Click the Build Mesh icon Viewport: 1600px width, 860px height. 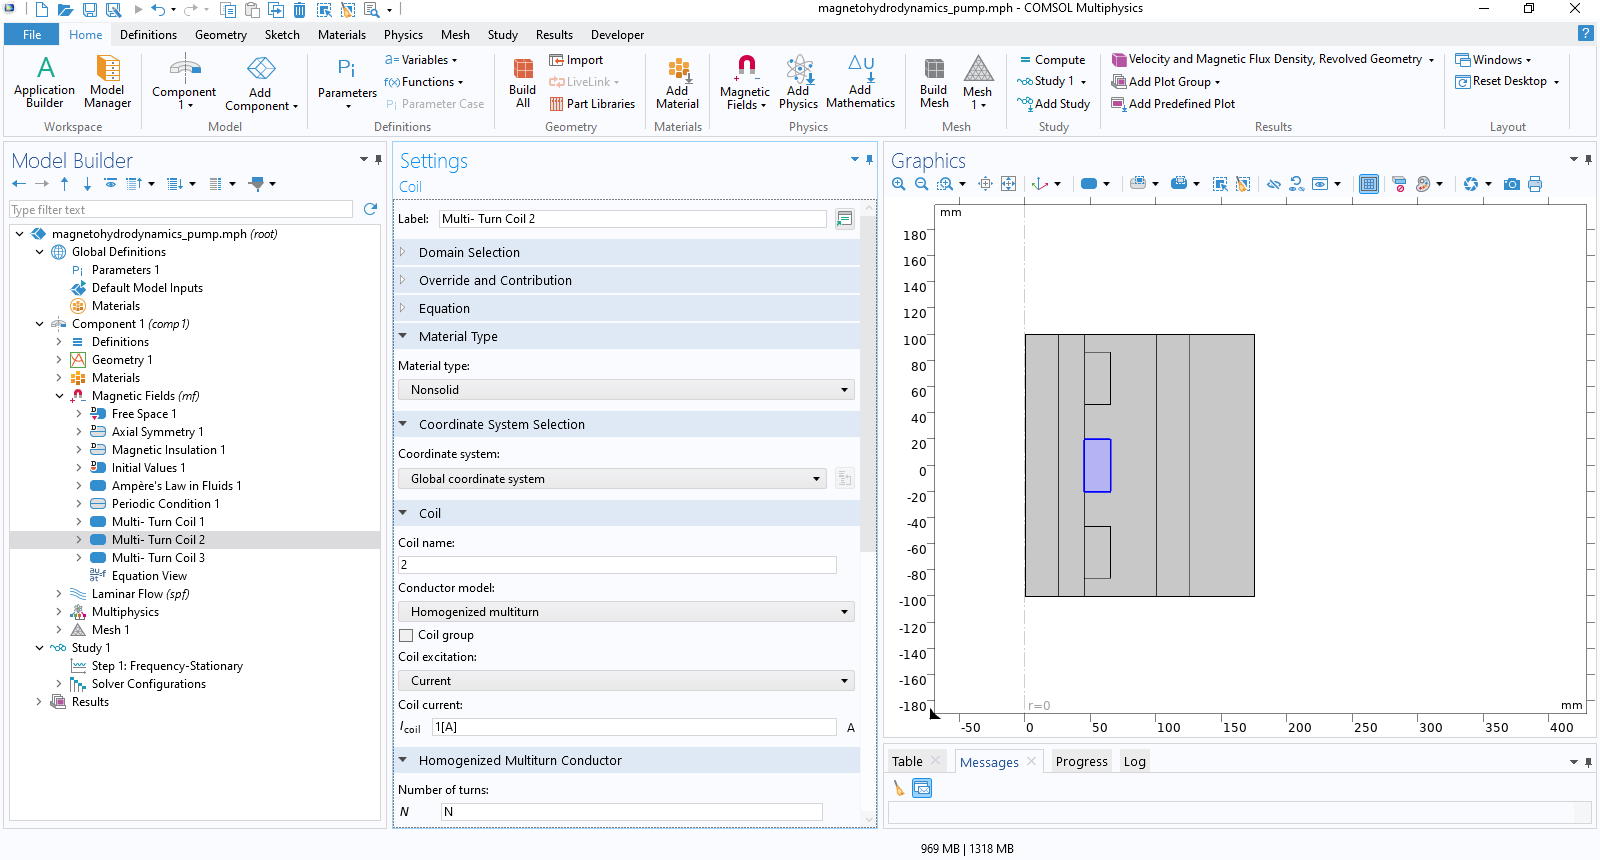(933, 81)
